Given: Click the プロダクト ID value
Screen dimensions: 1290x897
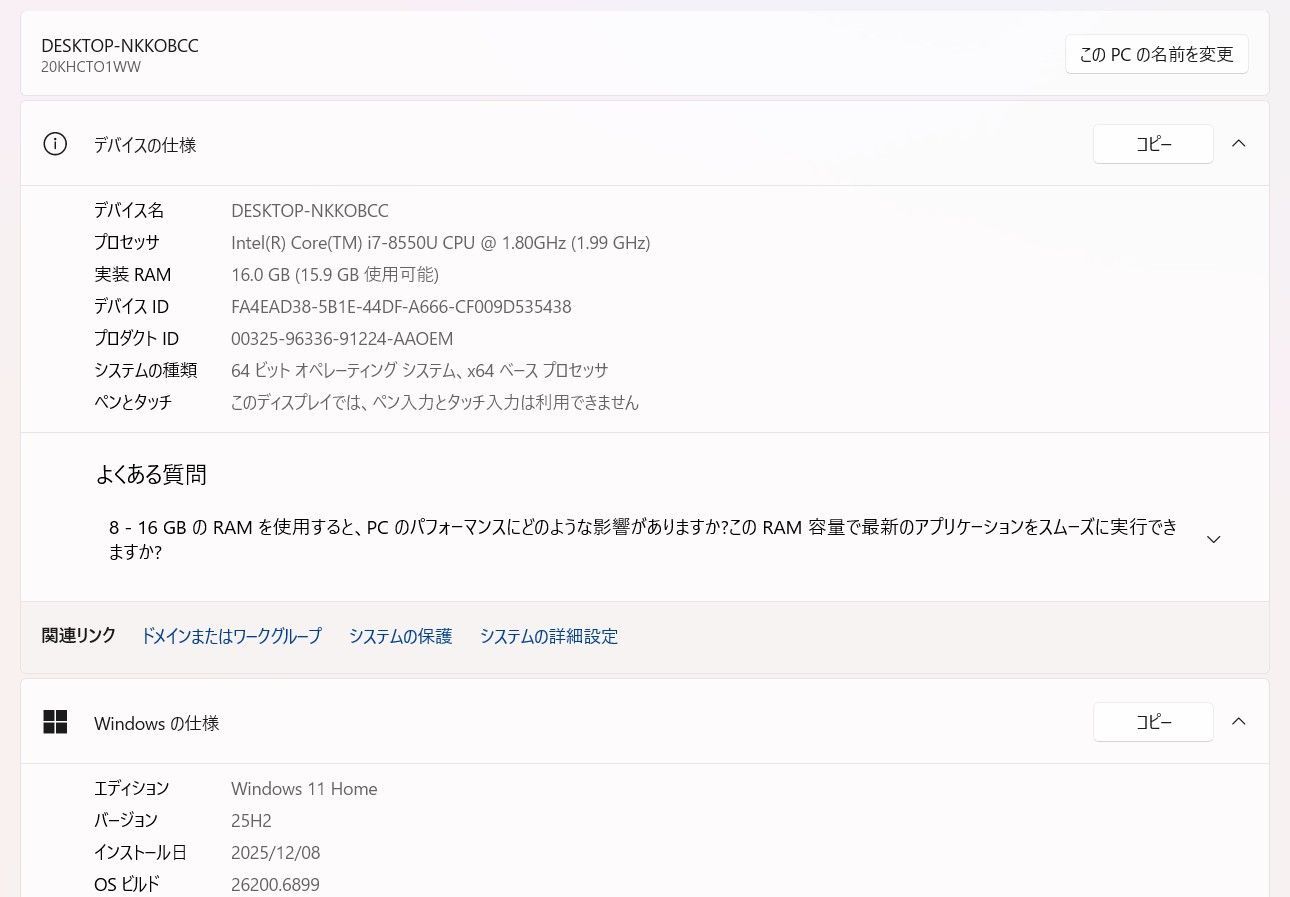Looking at the screenshot, I should click(x=341, y=338).
